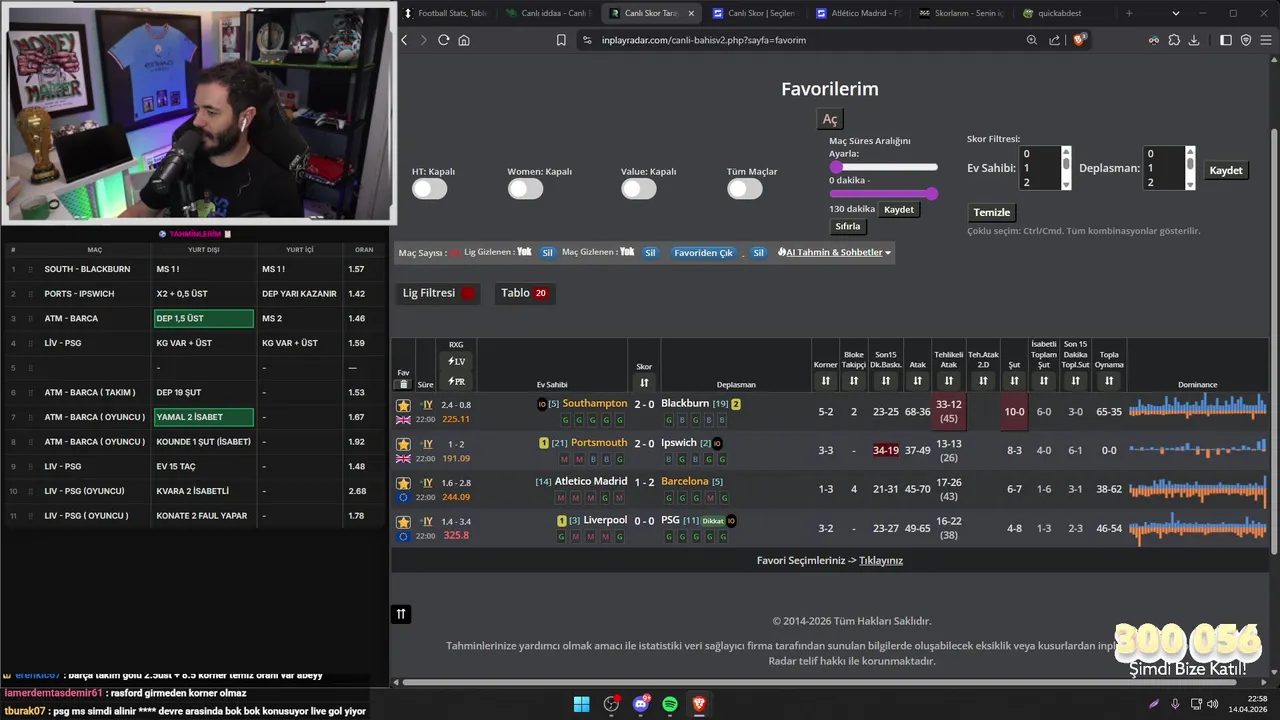
Task: Sort by Bloke Takipçi column arrows
Action: (853, 381)
